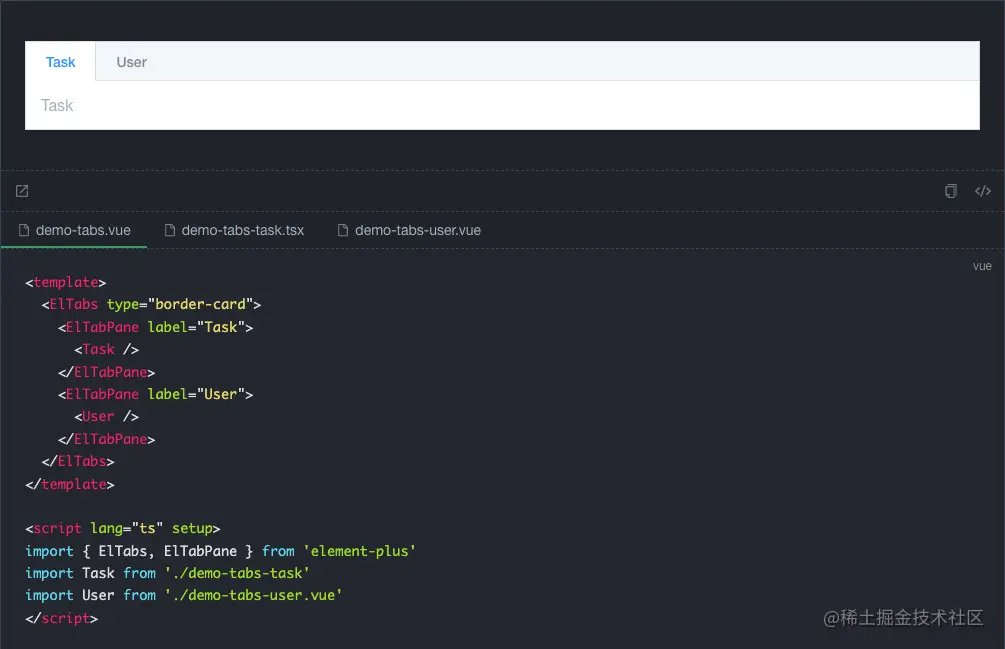The image size is (1005, 649).
Task: Click the Task pane content text
Action: [x=57, y=106]
